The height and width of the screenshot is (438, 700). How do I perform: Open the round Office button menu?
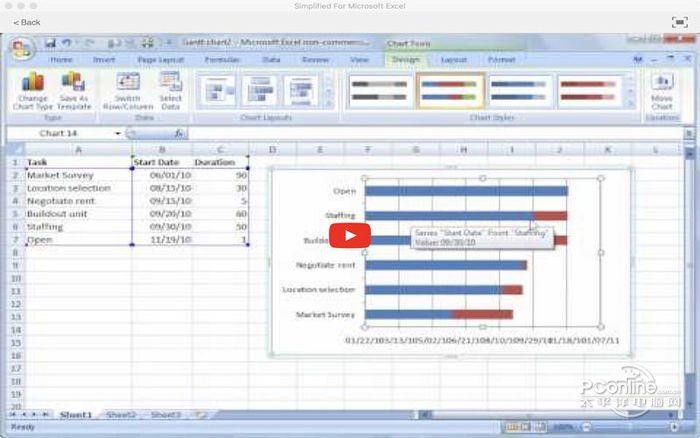pos(21,49)
